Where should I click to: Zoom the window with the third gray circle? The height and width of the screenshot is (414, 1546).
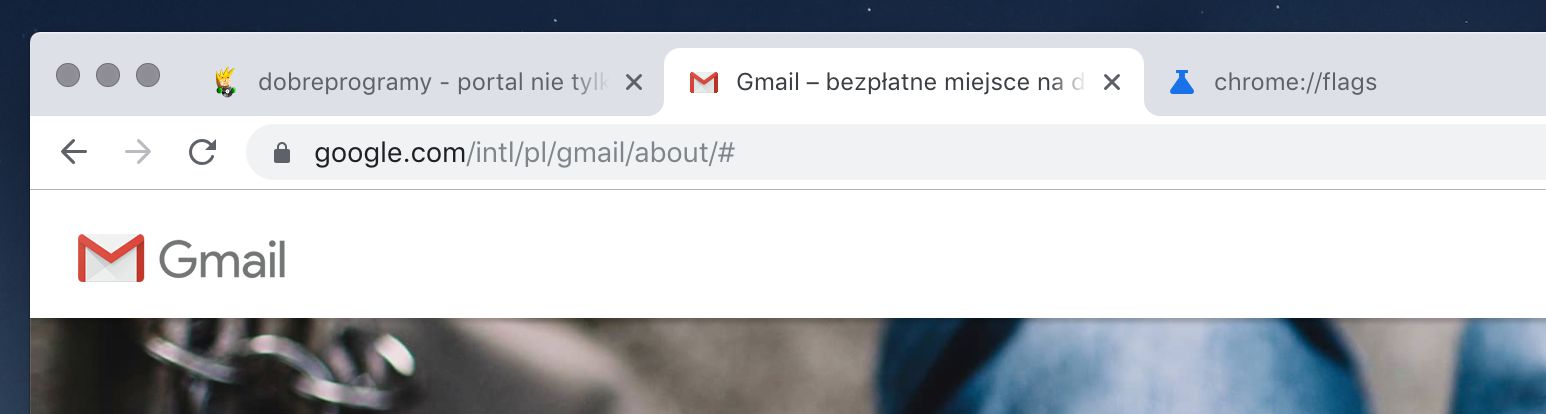point(148,75)
